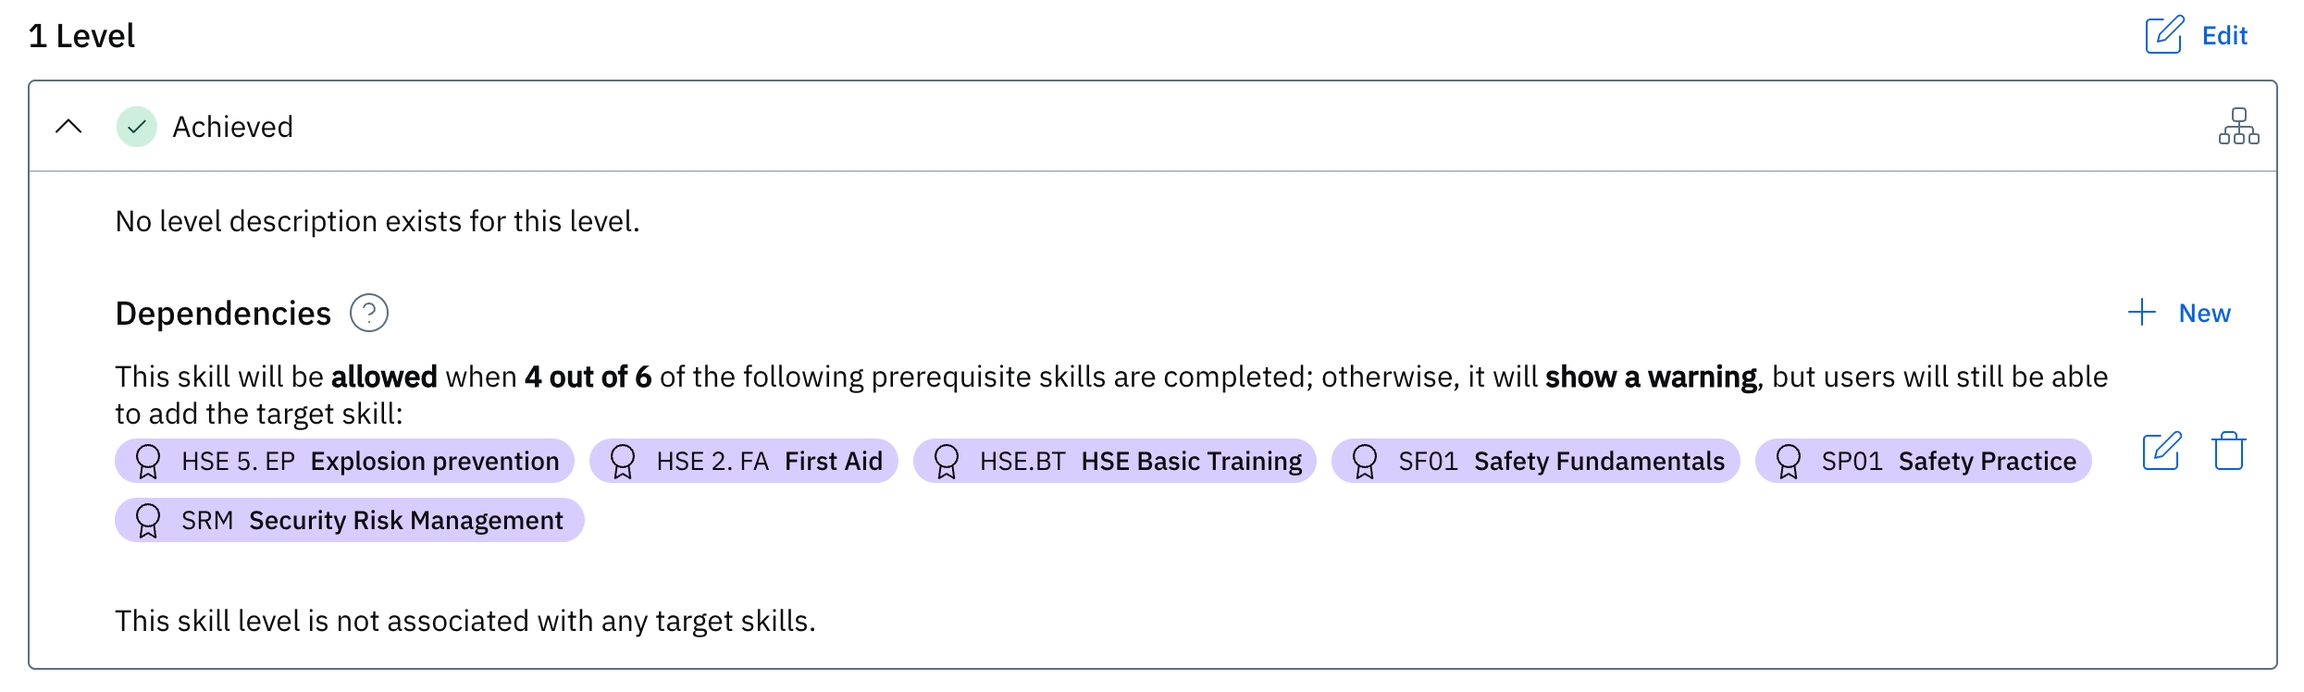Screen dimensions: 2304x692
Task: Open the Explosion prevention skill chip
Action: (x=344, y=461)
